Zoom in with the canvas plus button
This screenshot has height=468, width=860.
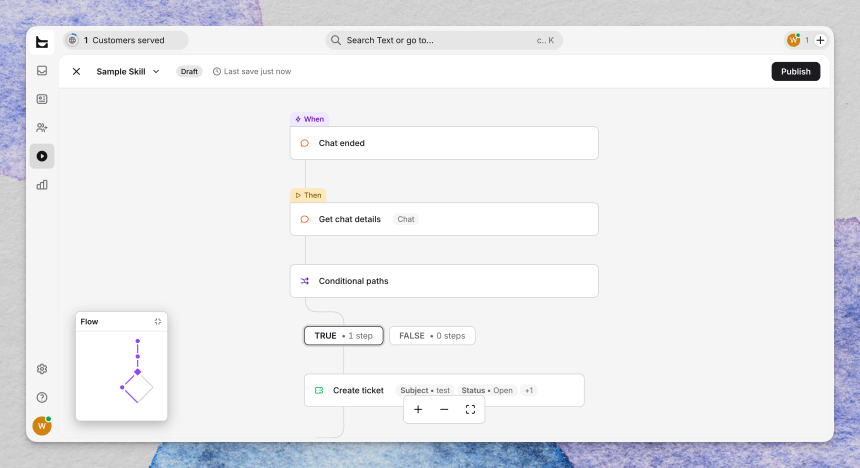(418, 410)
